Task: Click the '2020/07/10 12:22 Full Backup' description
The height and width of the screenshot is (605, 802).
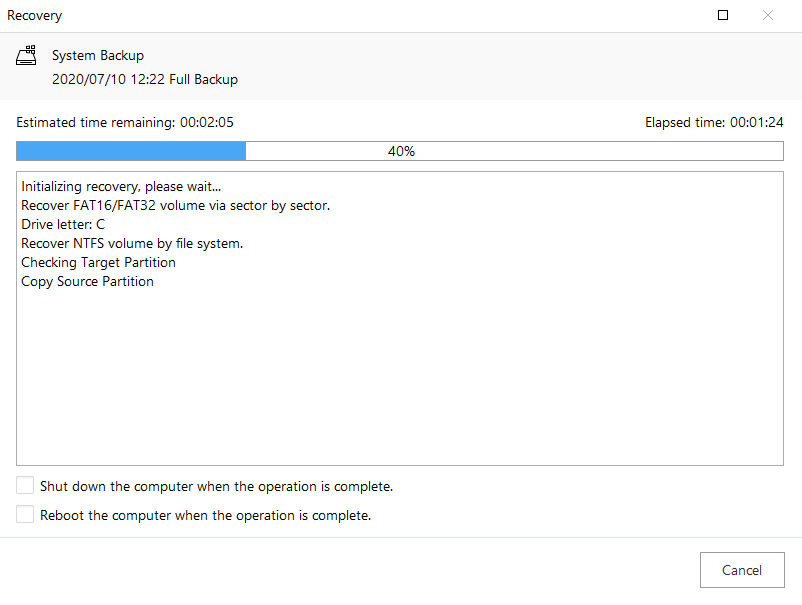Action: (x=145, y=79)
